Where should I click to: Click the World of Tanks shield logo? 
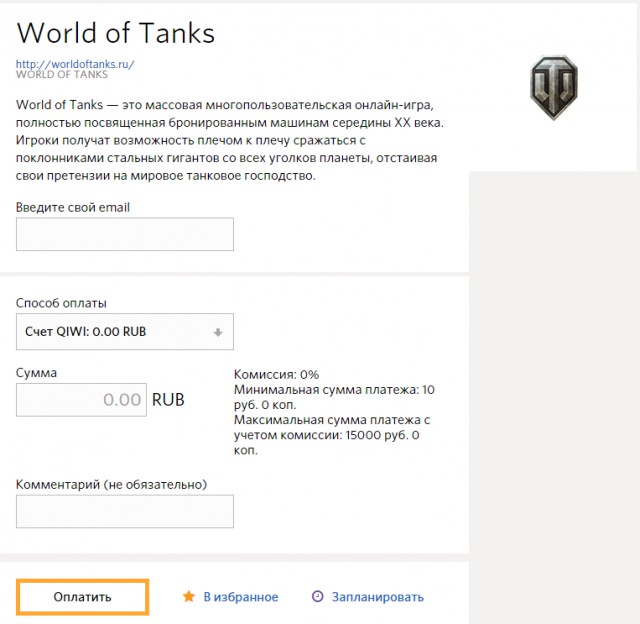click(554, 88)
